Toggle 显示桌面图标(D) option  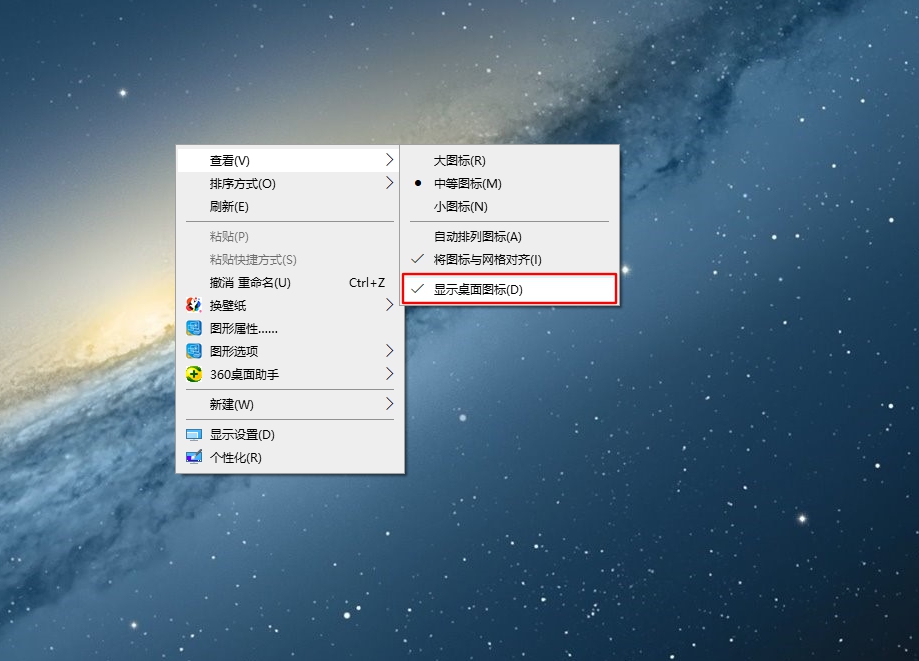tap(509, 289)
